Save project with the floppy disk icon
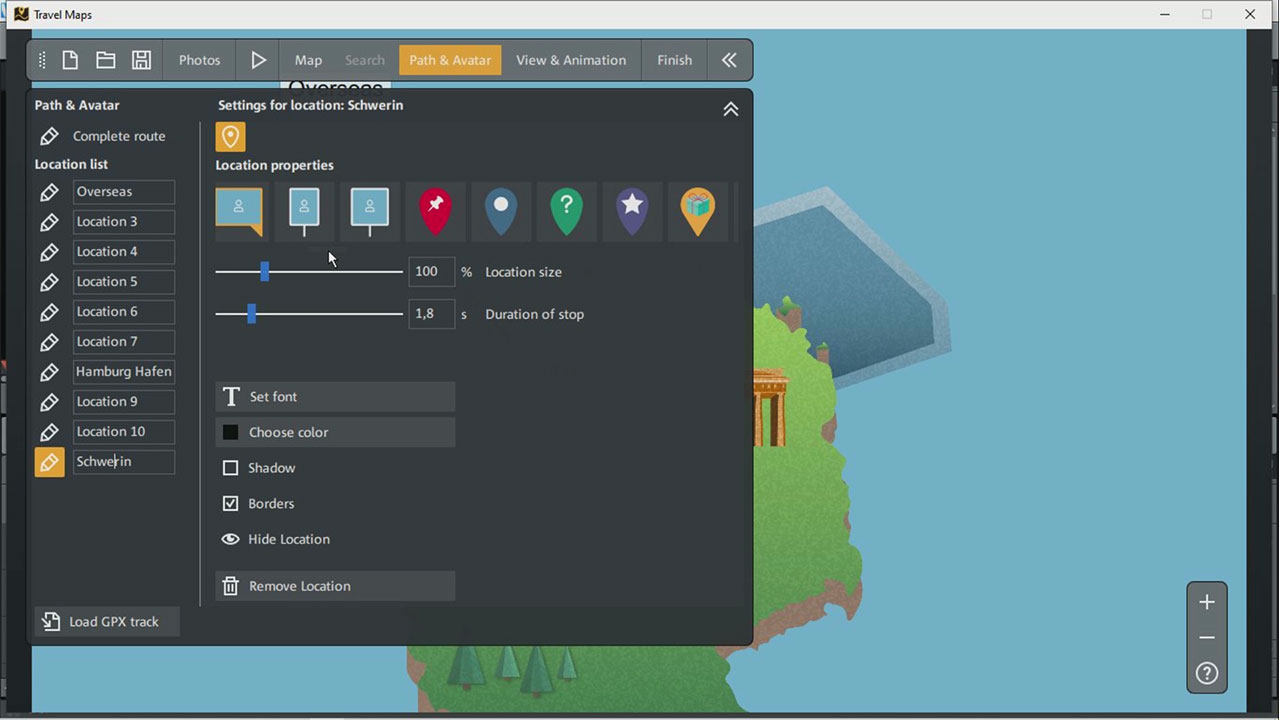This screenshot has width=1280, height=720. tap(141, 60)
